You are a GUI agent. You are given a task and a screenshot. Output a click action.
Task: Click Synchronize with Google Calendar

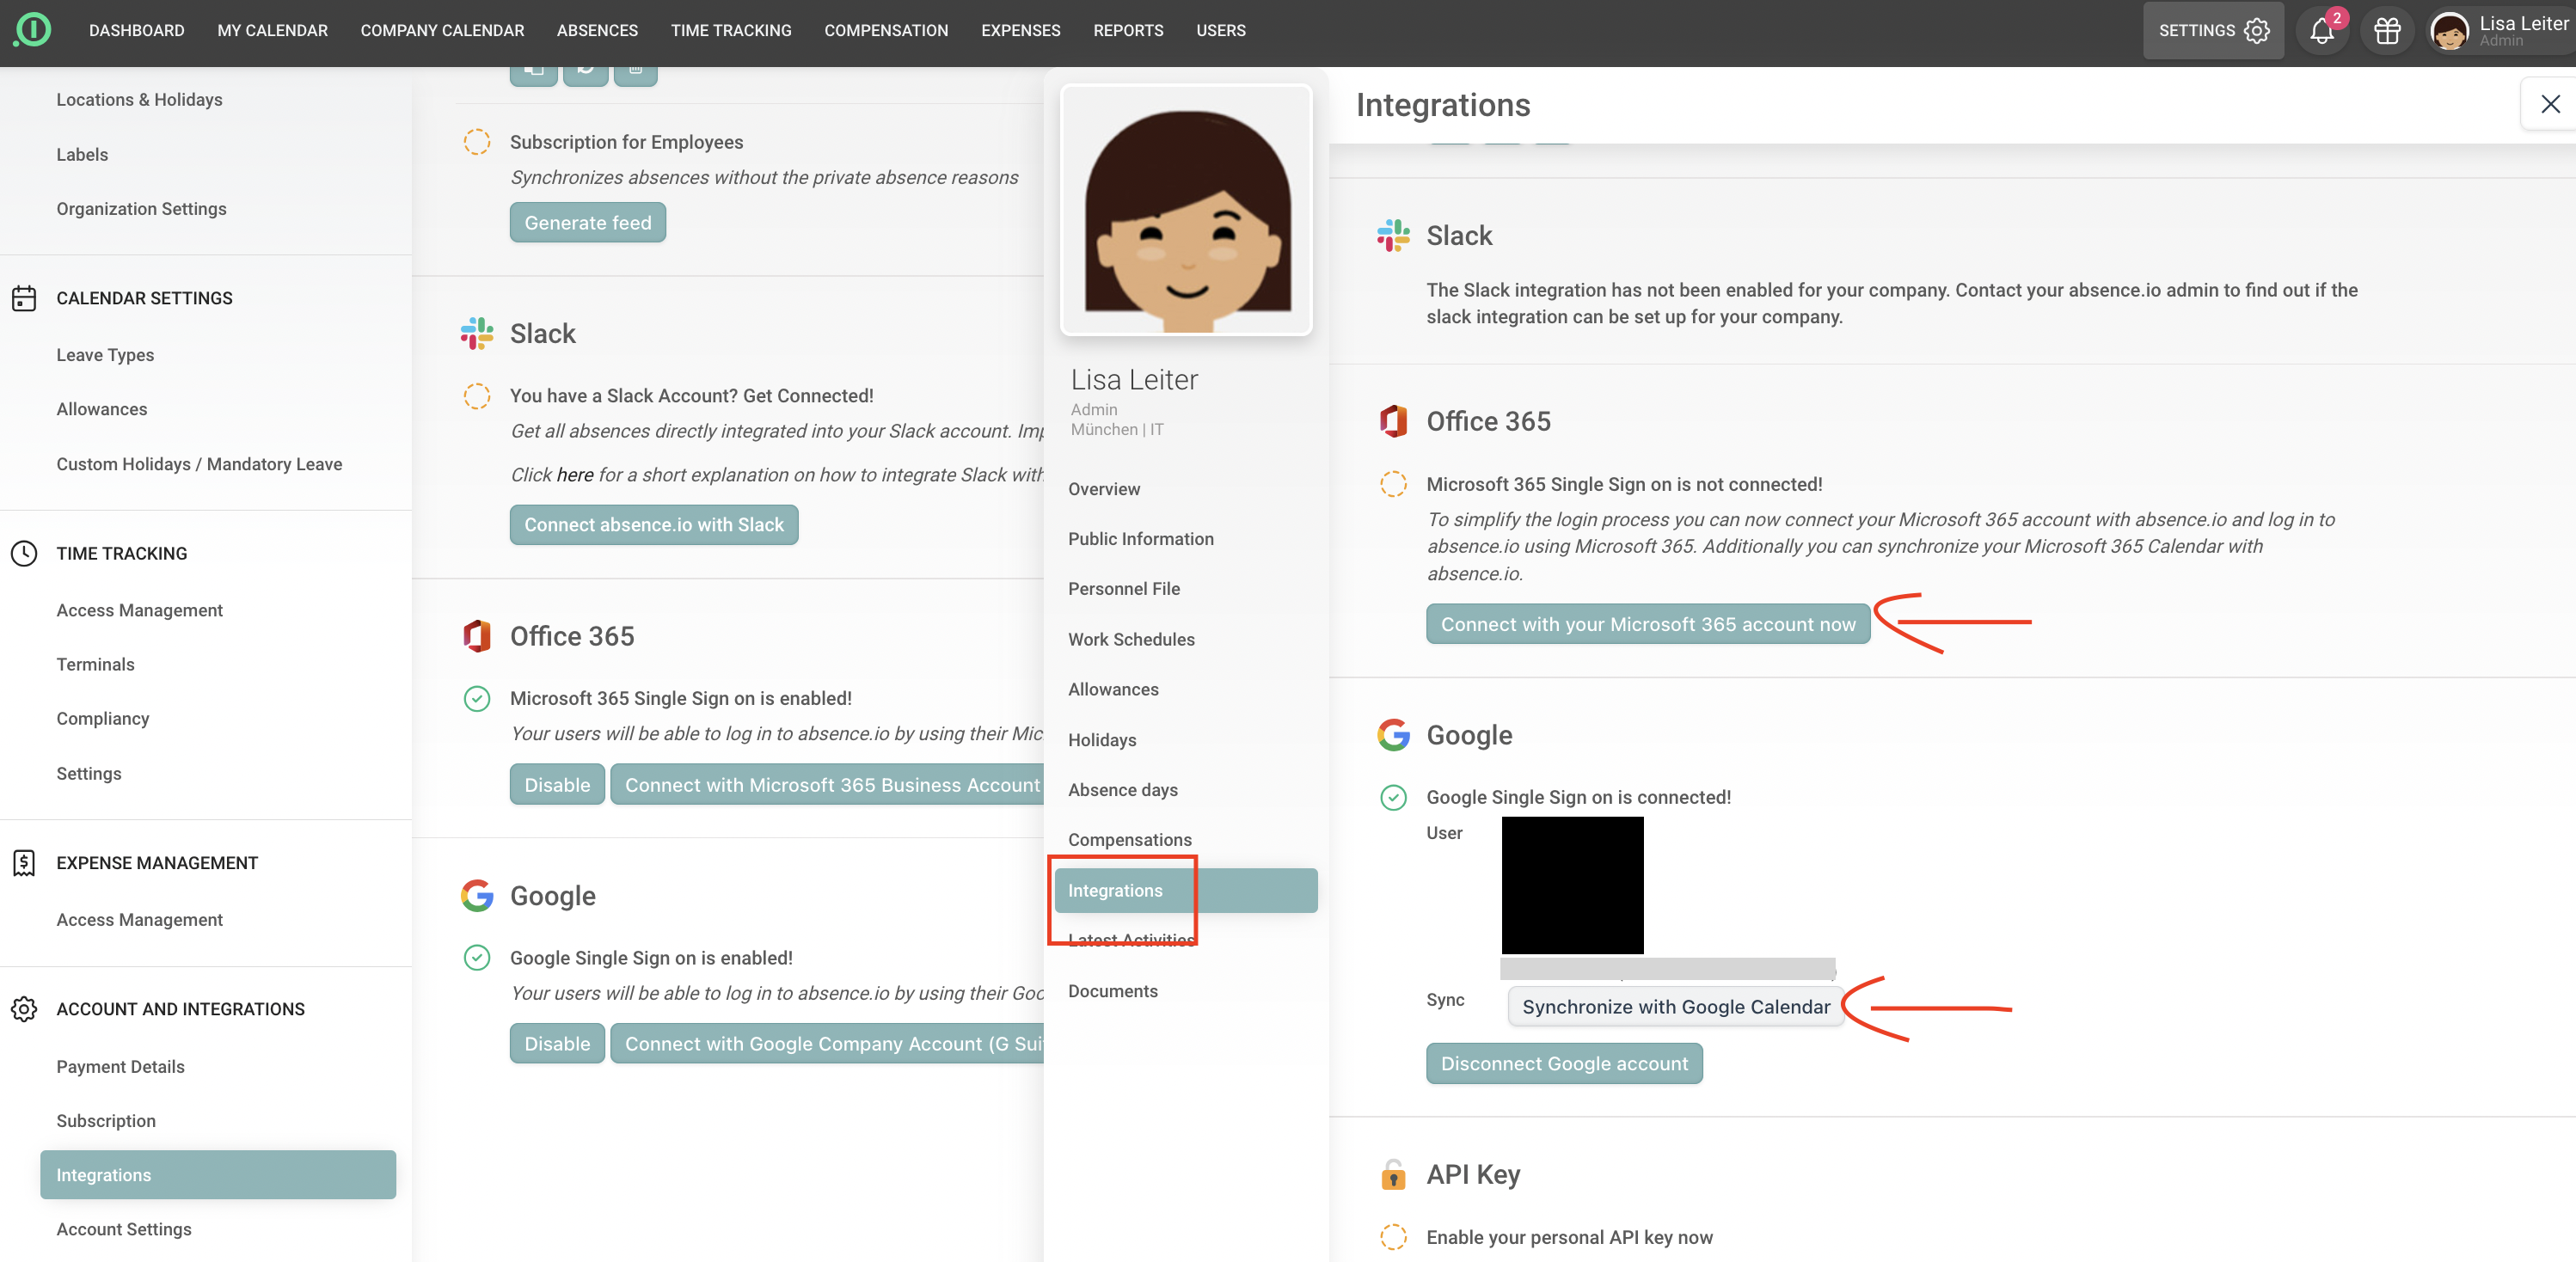tap(1675, 1006)
